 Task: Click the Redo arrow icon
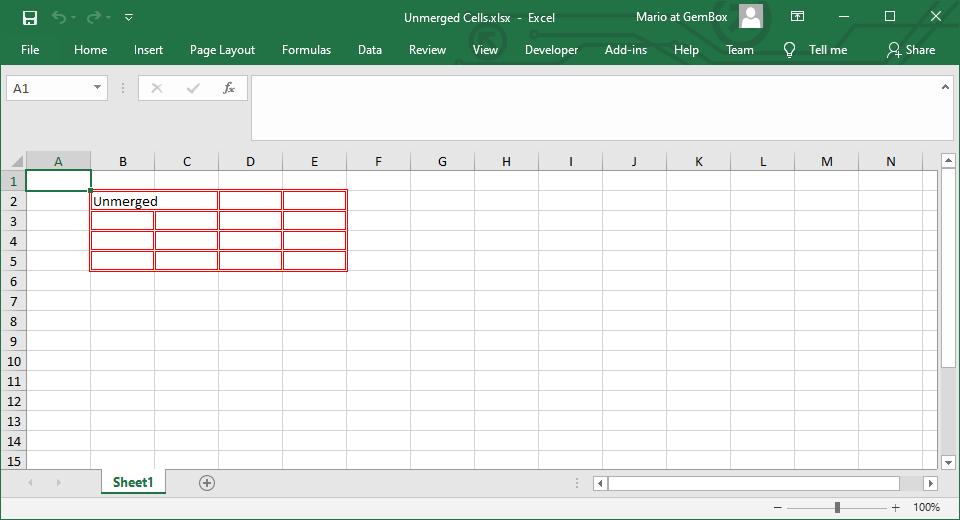pos(94,18)
